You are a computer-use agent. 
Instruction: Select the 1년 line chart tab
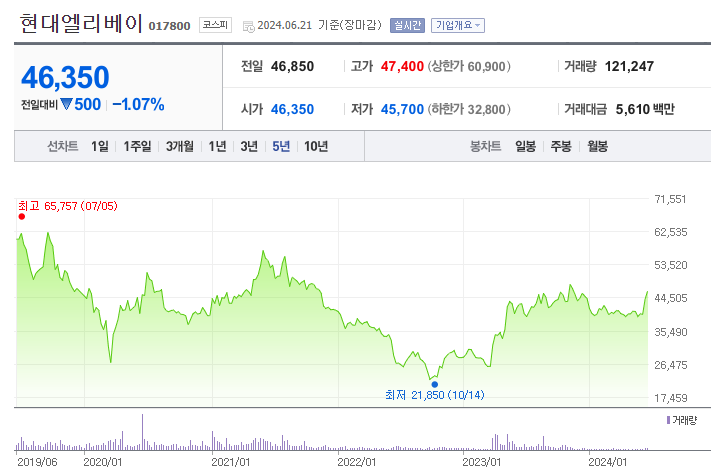tap(217, 146)
